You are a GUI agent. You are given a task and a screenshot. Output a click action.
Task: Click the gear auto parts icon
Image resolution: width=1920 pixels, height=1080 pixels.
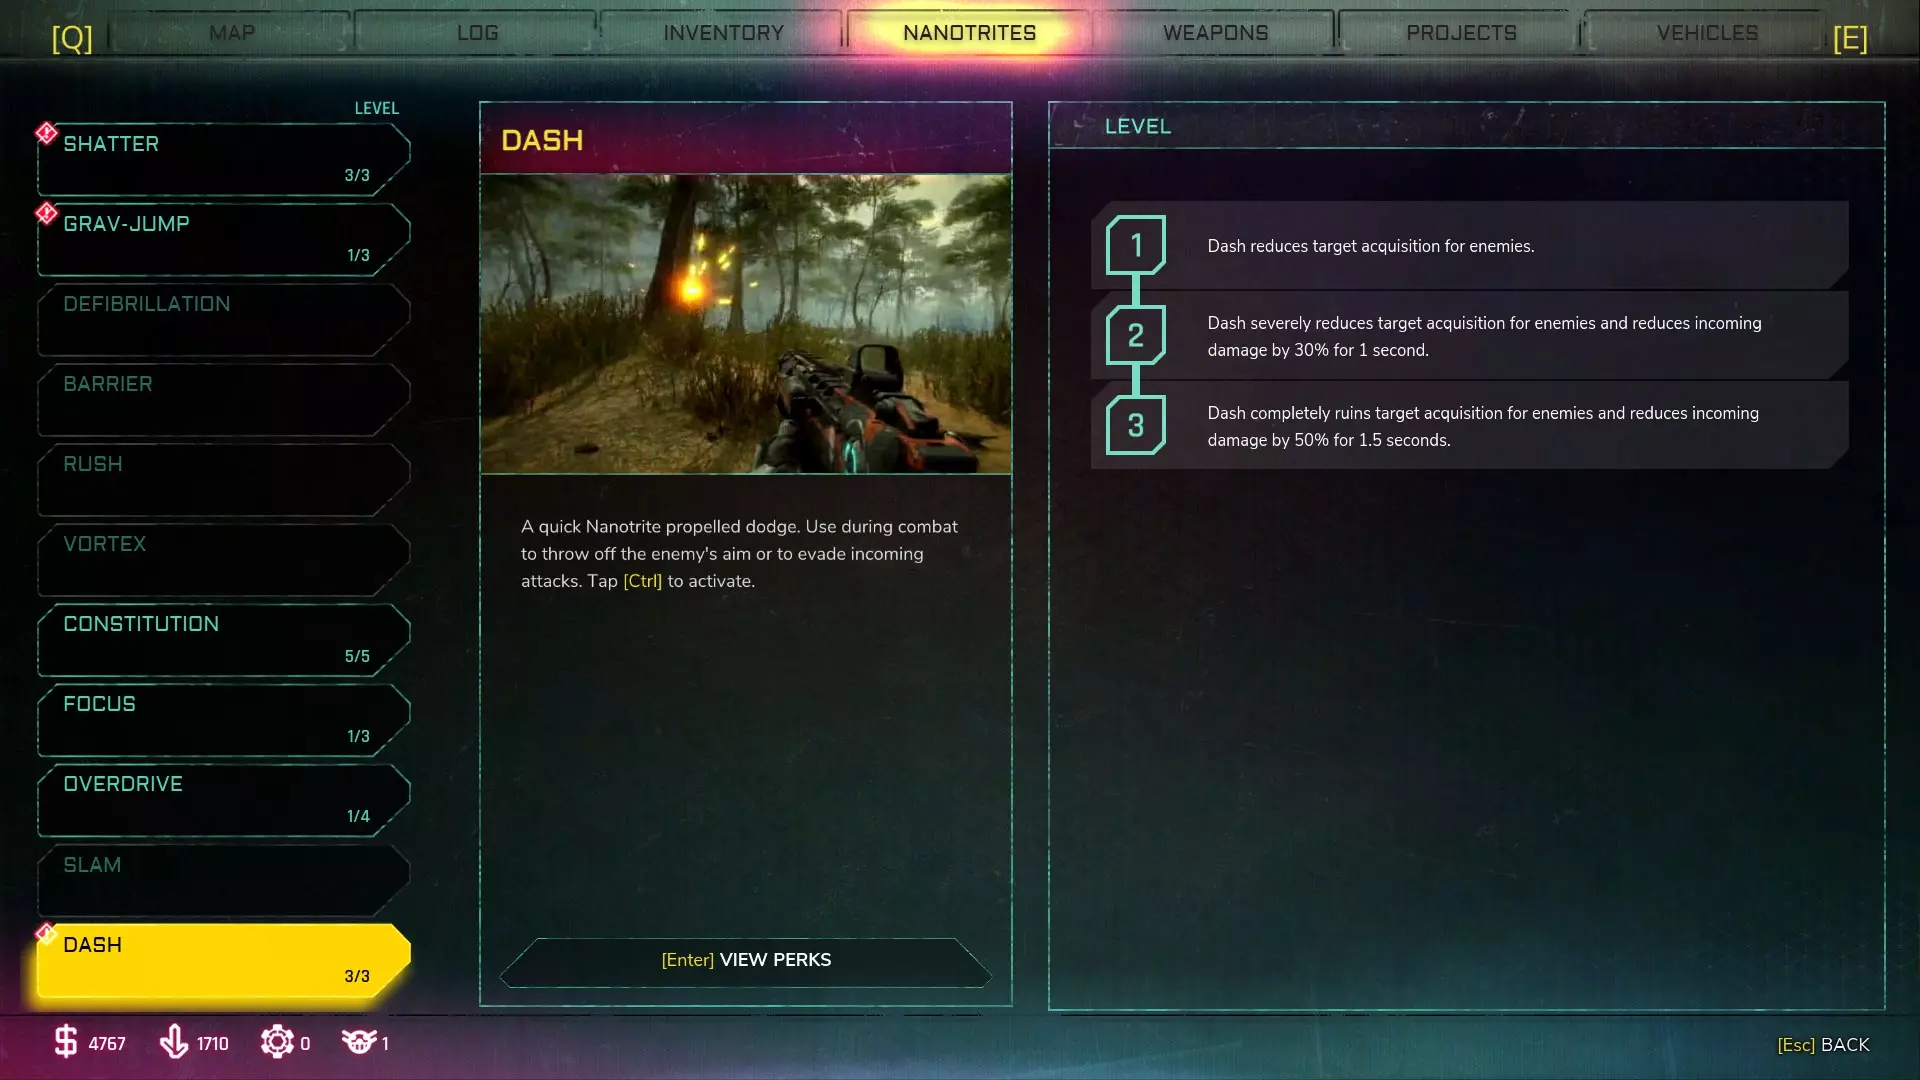pyautogui.click(x=277, y=1042)
